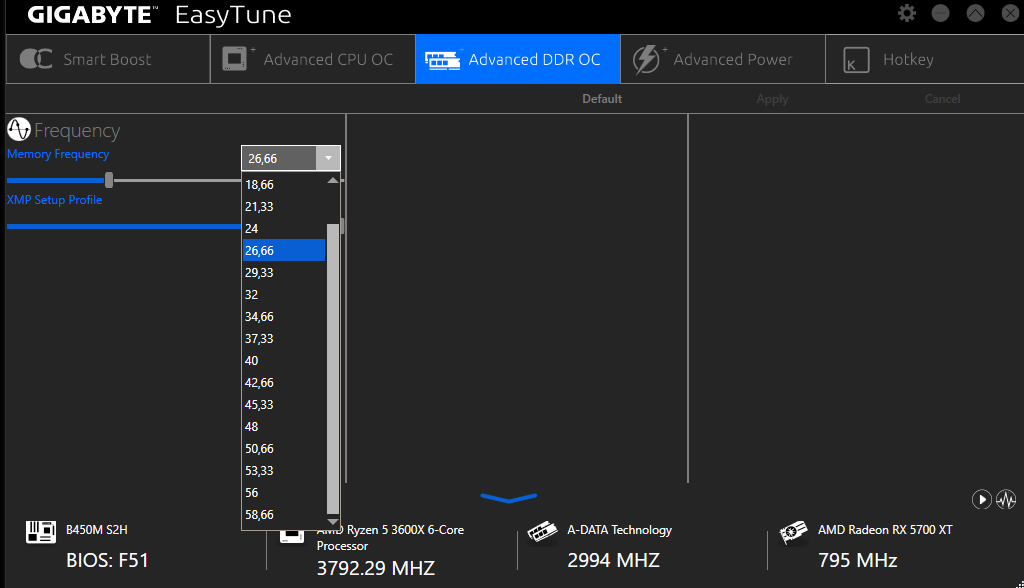Click the B450M S2H motherboard icon
The height and width of the screenshot is (588, 1024).
pos(40,532)
